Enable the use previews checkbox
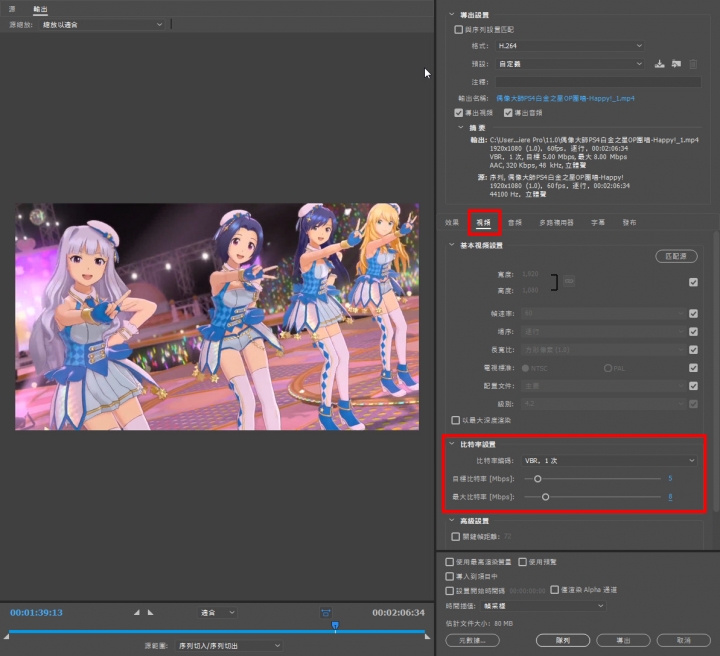Viewport: 720px width, 656px height. pos(523,562)
